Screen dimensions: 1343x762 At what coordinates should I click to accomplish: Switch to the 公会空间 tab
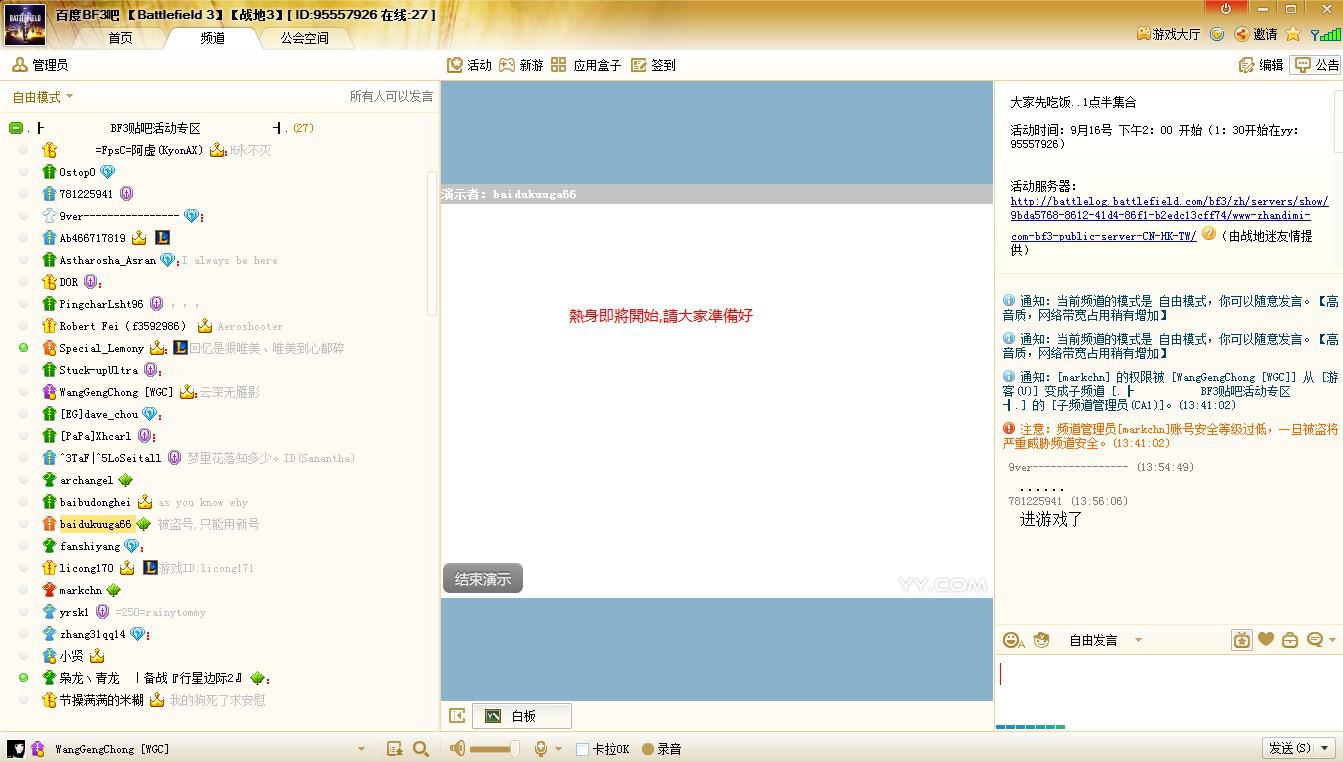click(x=304, y=38)
